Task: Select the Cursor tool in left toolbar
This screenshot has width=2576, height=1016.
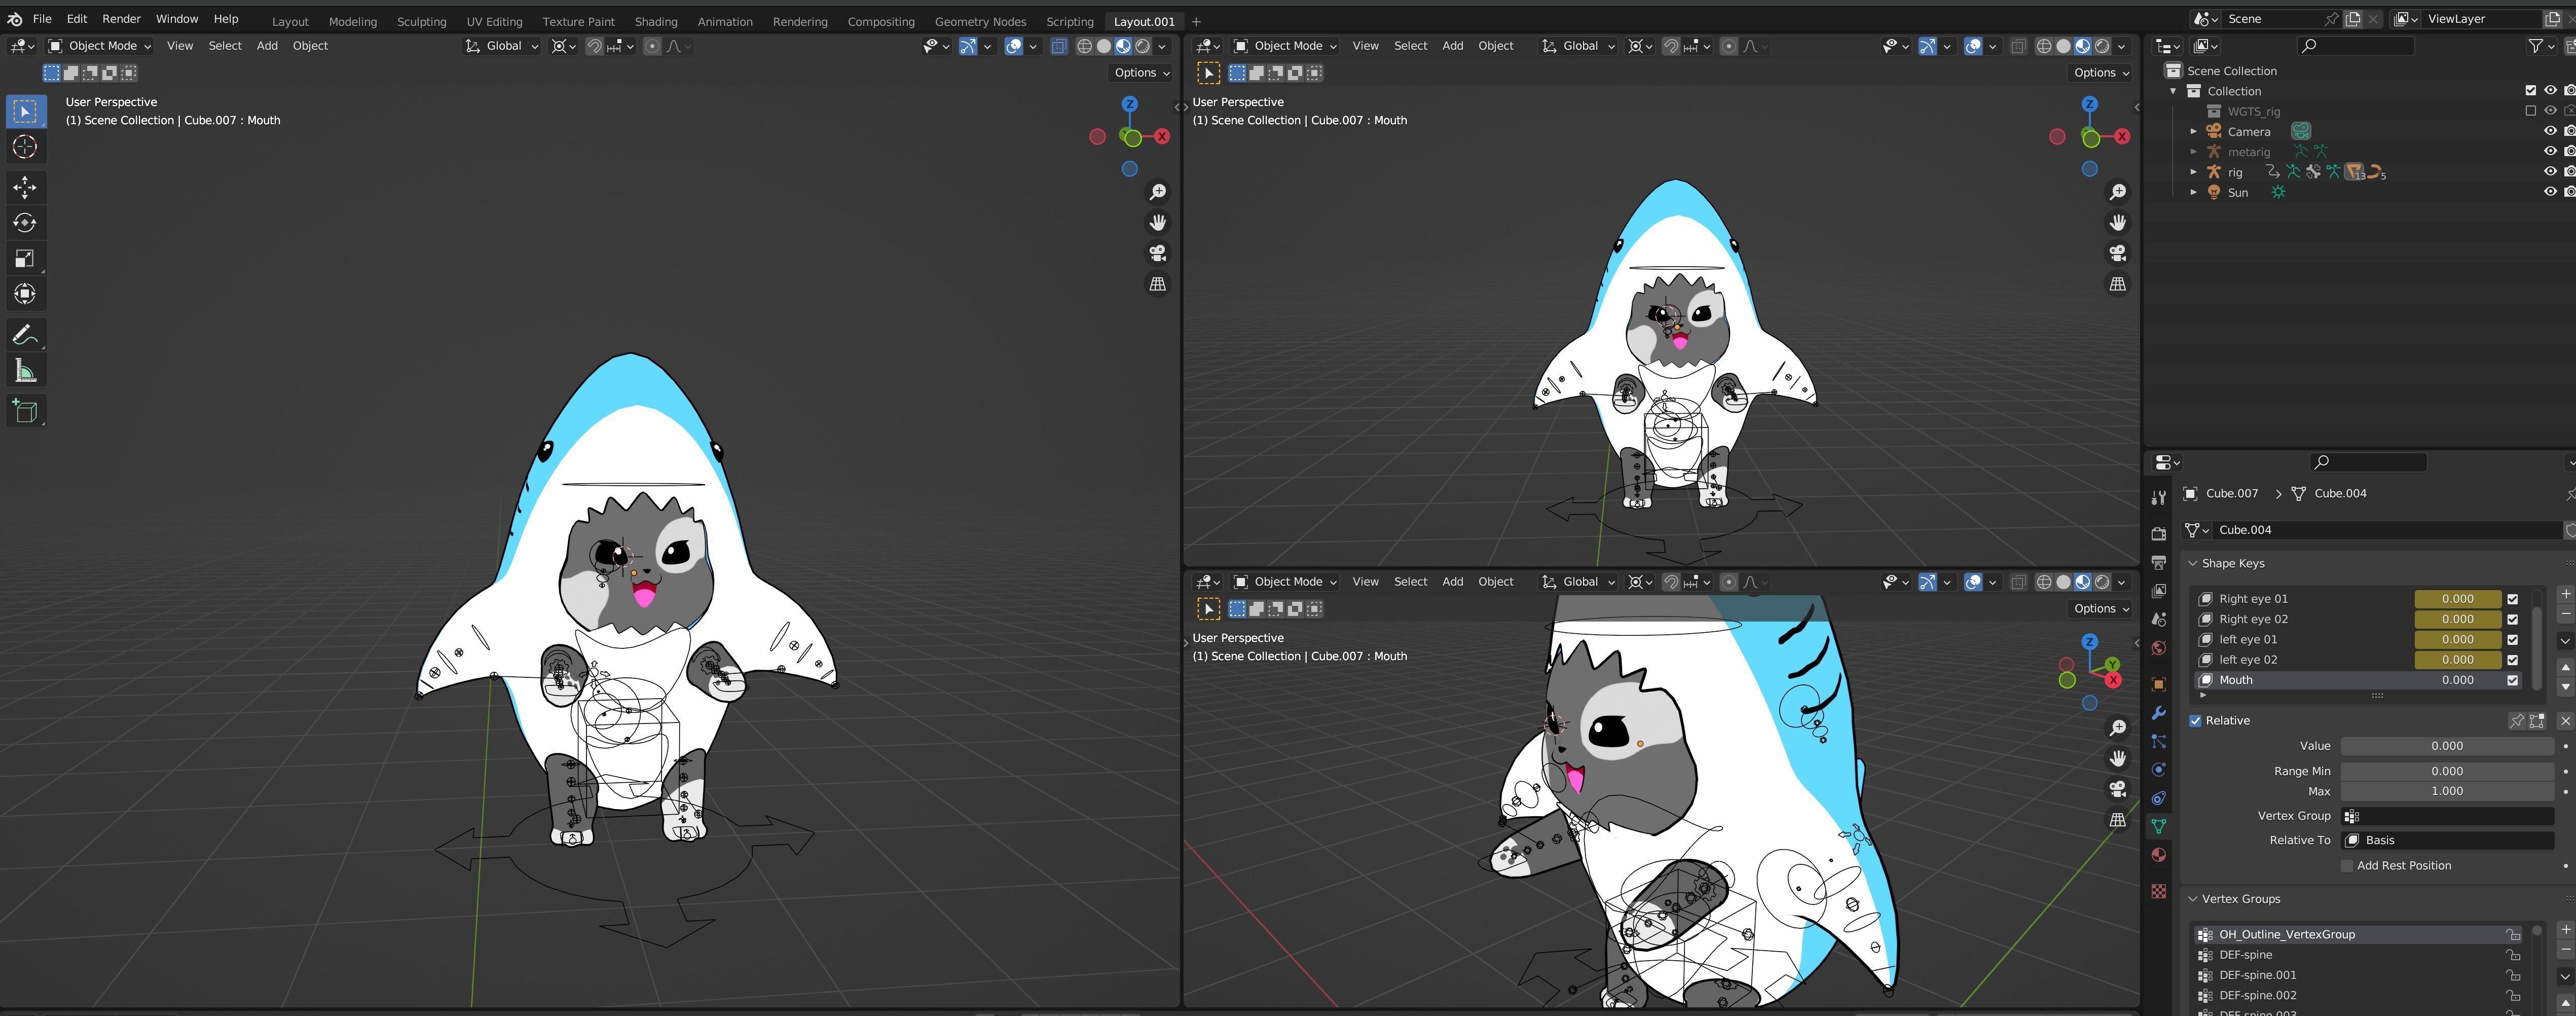Action: tap(25, 147)
